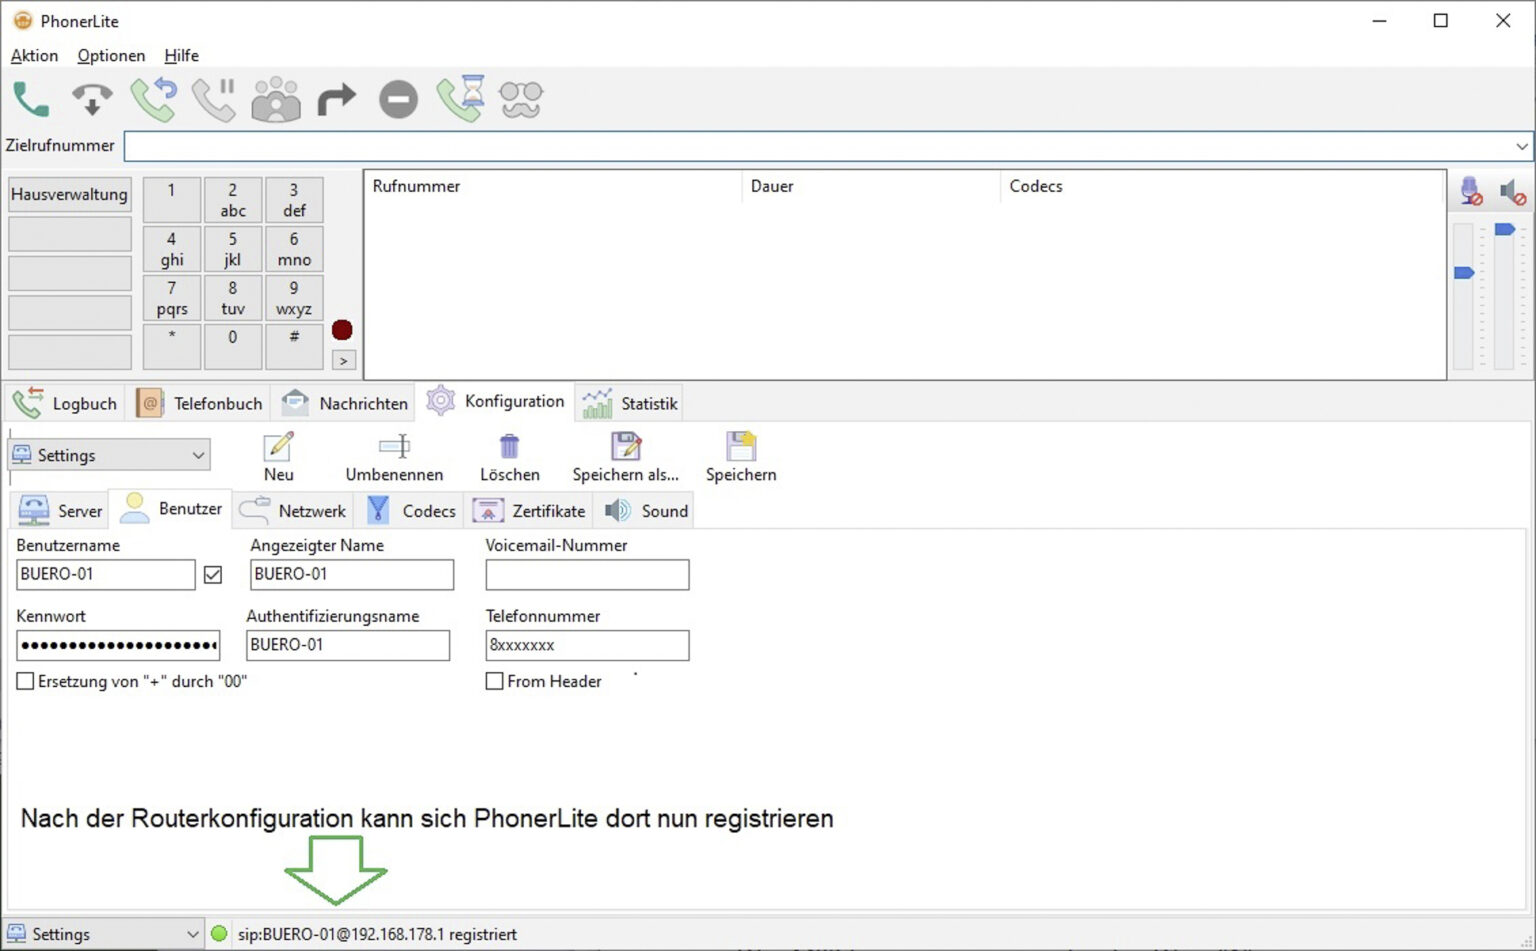The image size is (1536, 951).
Task: Start a call with the green phone icon
Action: tap(30, 97)
